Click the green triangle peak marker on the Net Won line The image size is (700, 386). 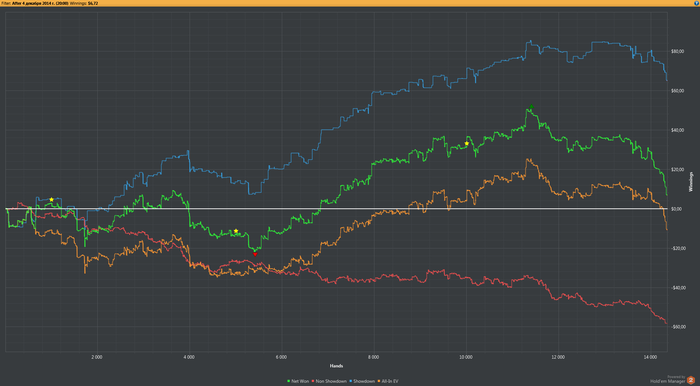531,107
